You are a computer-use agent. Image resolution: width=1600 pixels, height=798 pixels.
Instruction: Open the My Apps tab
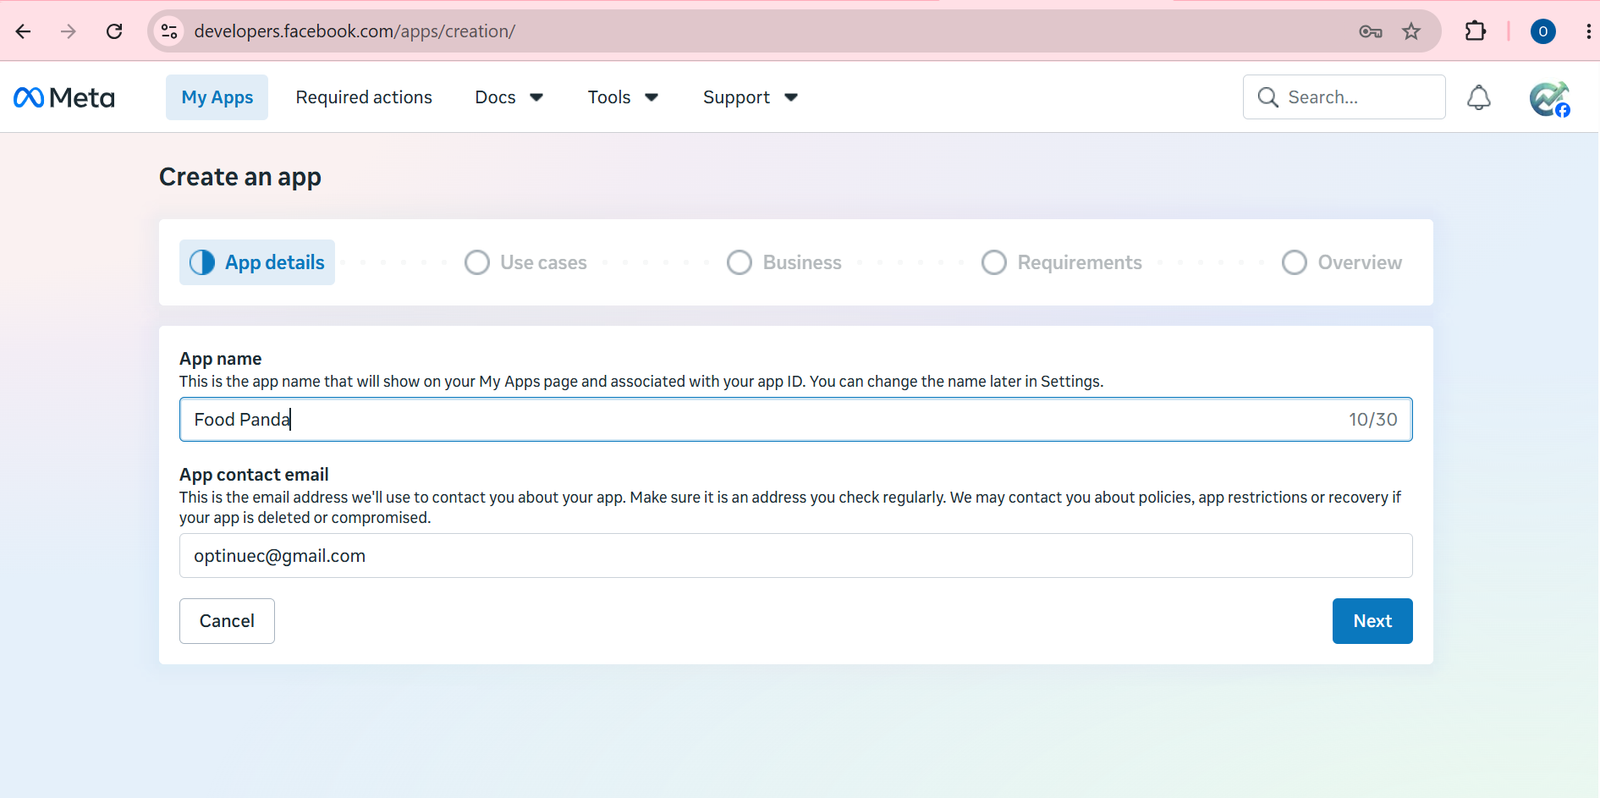[217, 97]
